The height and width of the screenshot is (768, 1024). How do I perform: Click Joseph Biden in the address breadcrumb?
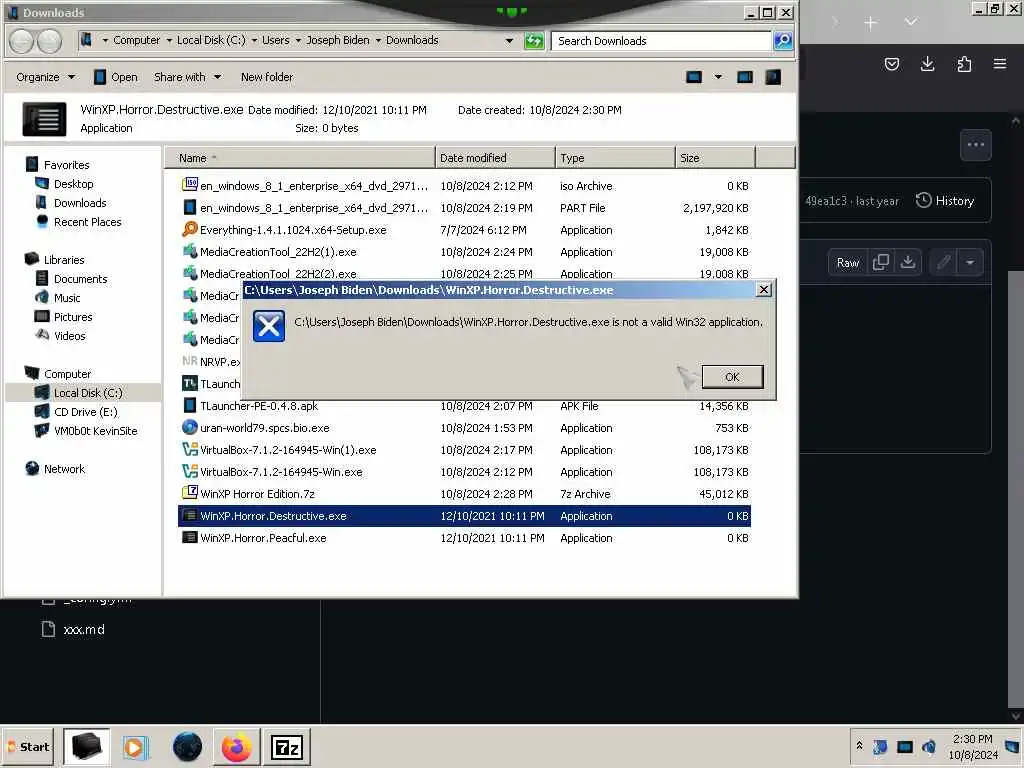click(338, 40)
